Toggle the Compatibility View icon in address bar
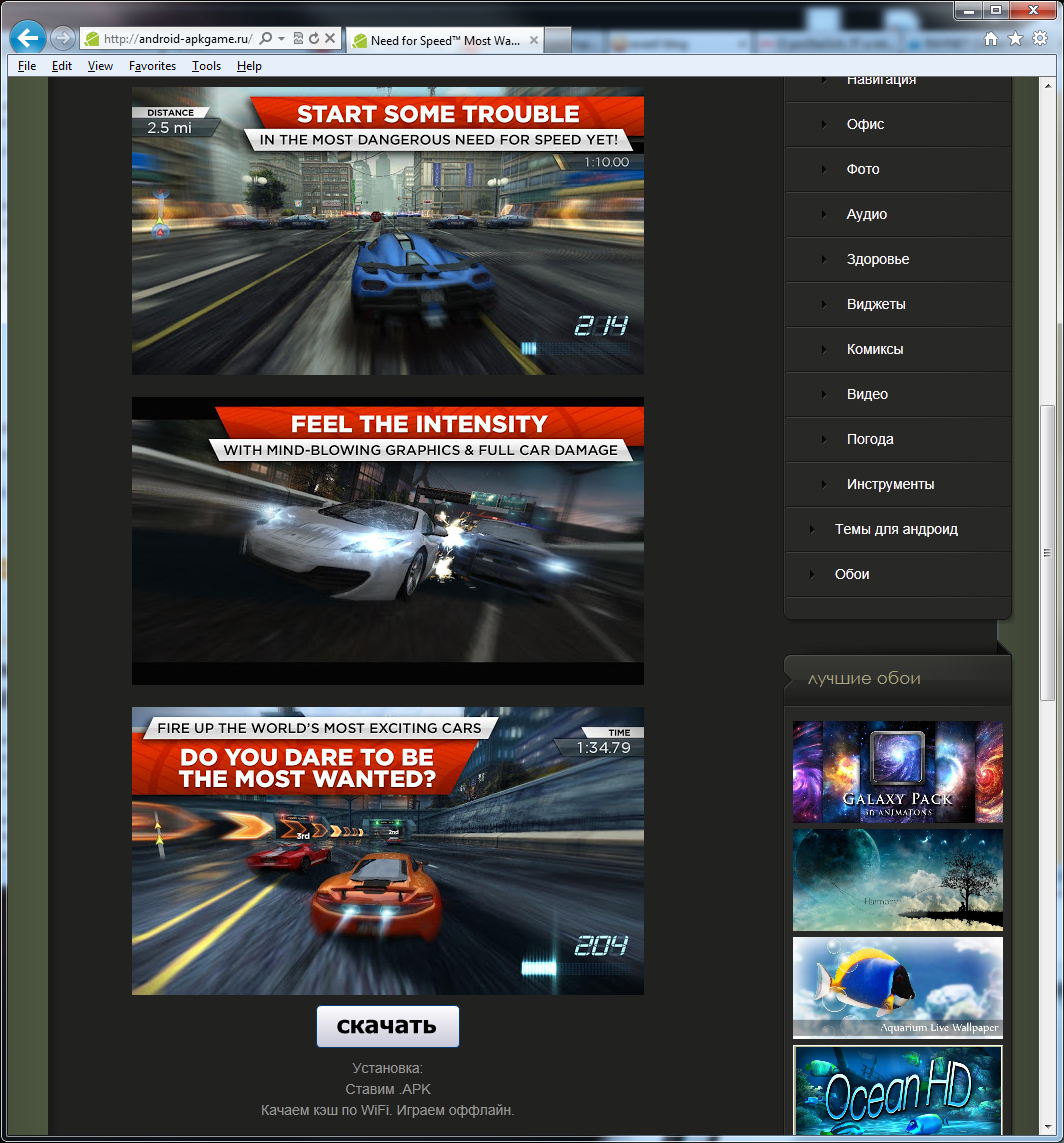The height and width of the screenshot is (1143, 1064). click(x=298, y=38)
